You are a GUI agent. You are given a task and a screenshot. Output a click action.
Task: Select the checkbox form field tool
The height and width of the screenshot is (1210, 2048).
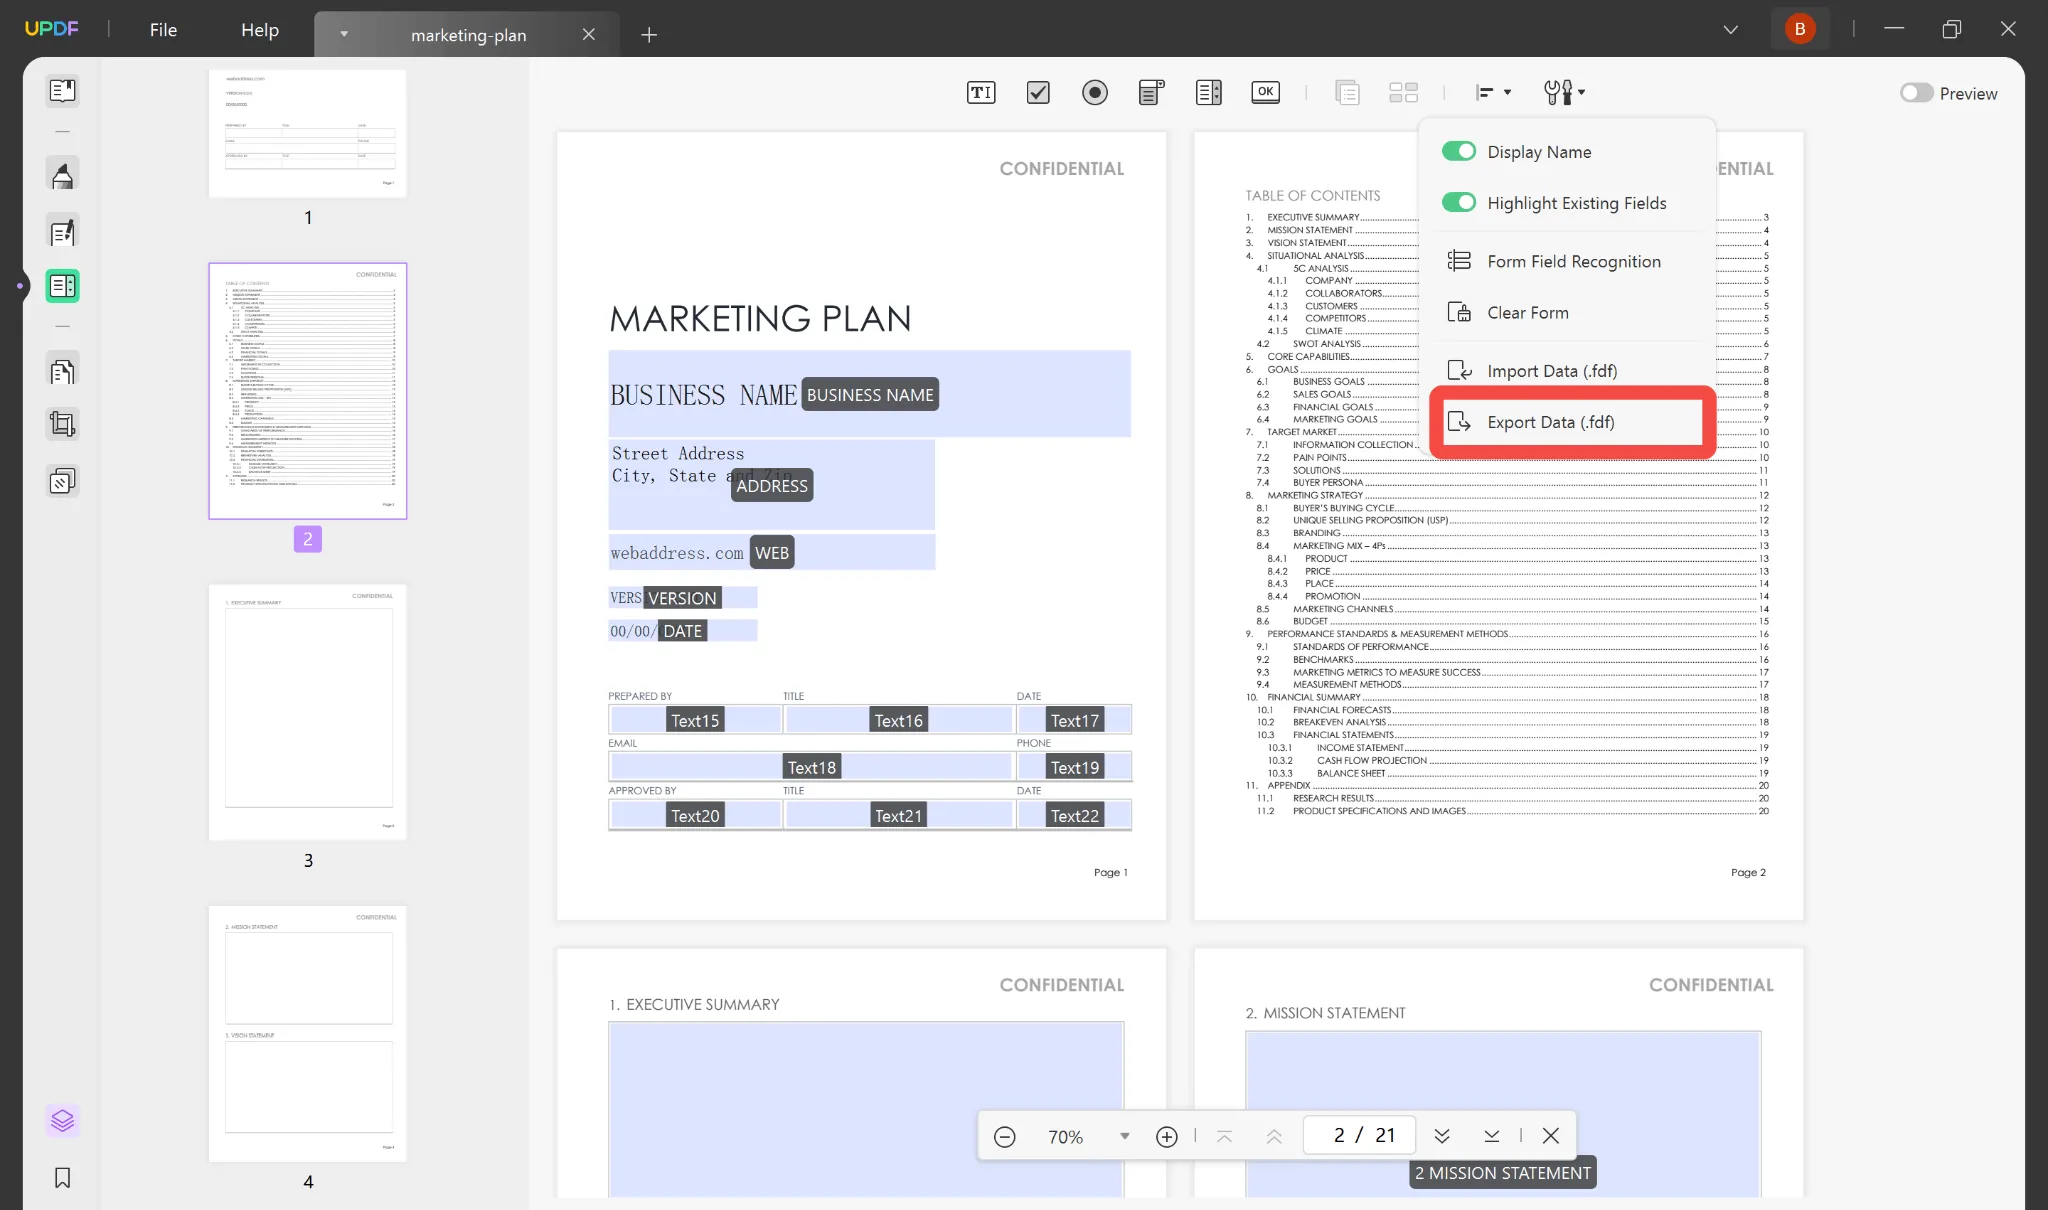[x=1037, y=92]
